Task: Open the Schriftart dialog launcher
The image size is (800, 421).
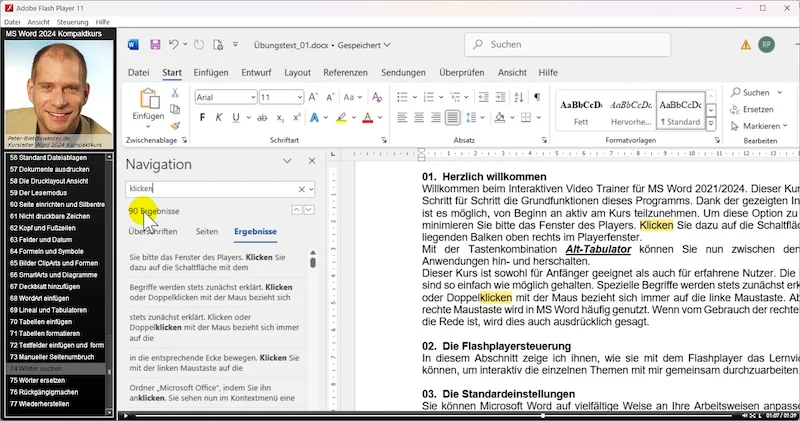Action: (x=384, y=140)
